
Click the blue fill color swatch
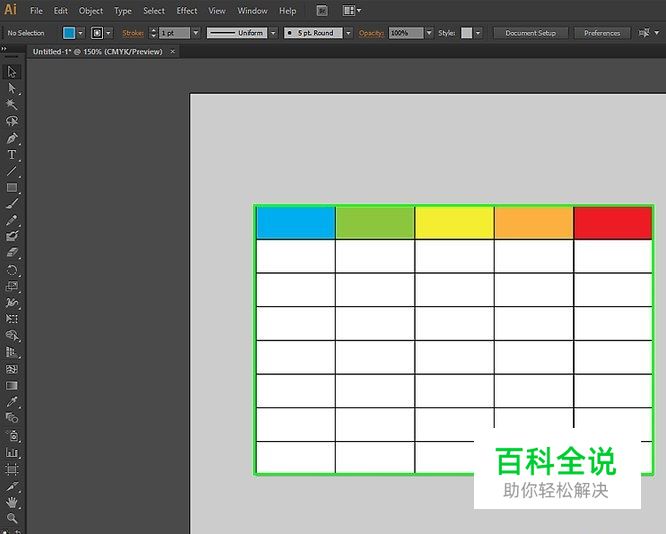pos(69,33)
